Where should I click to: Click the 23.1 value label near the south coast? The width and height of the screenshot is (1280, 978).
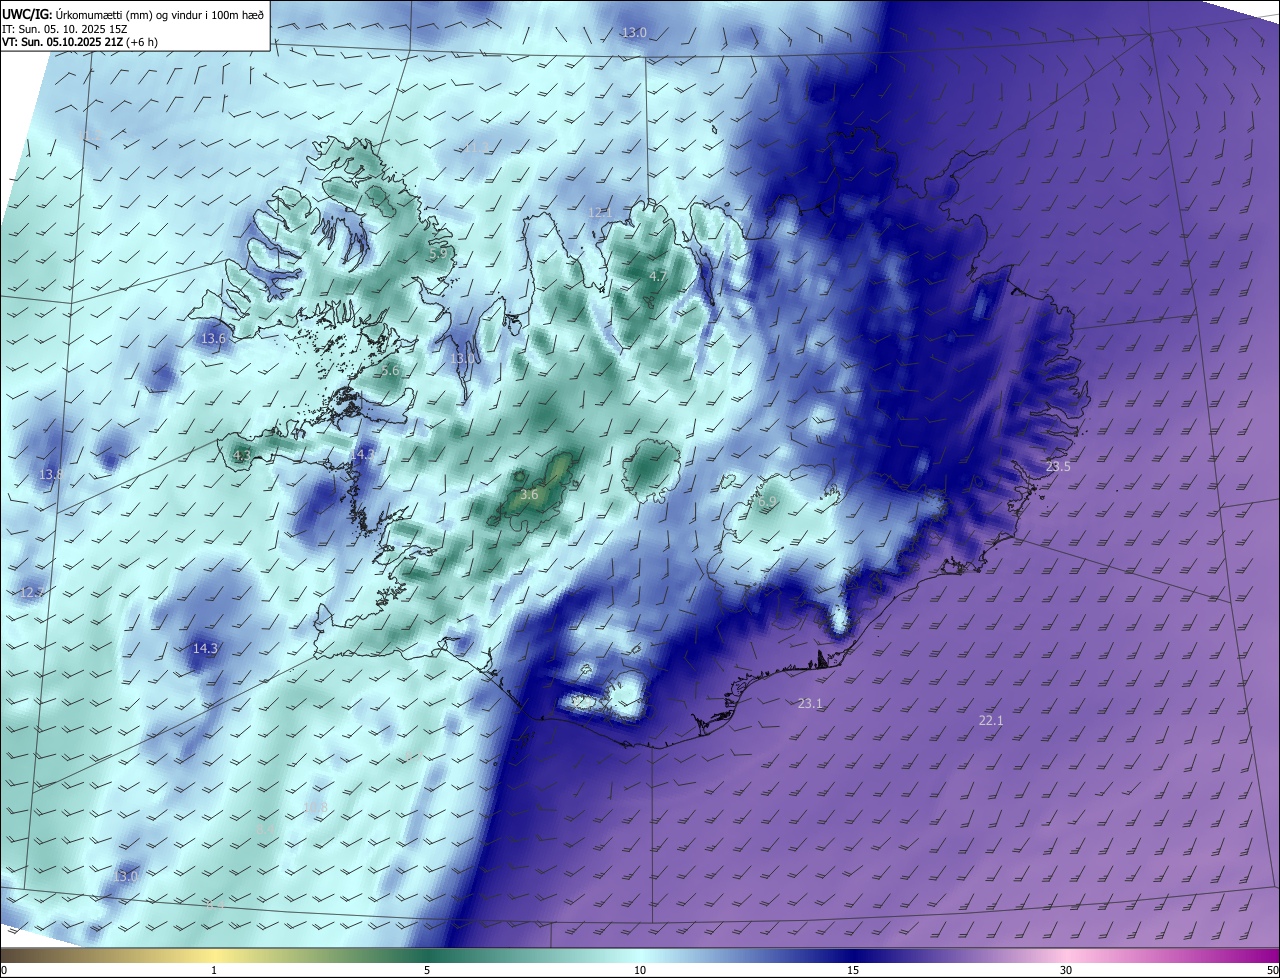pyautogui.click(x=810, y=704)
